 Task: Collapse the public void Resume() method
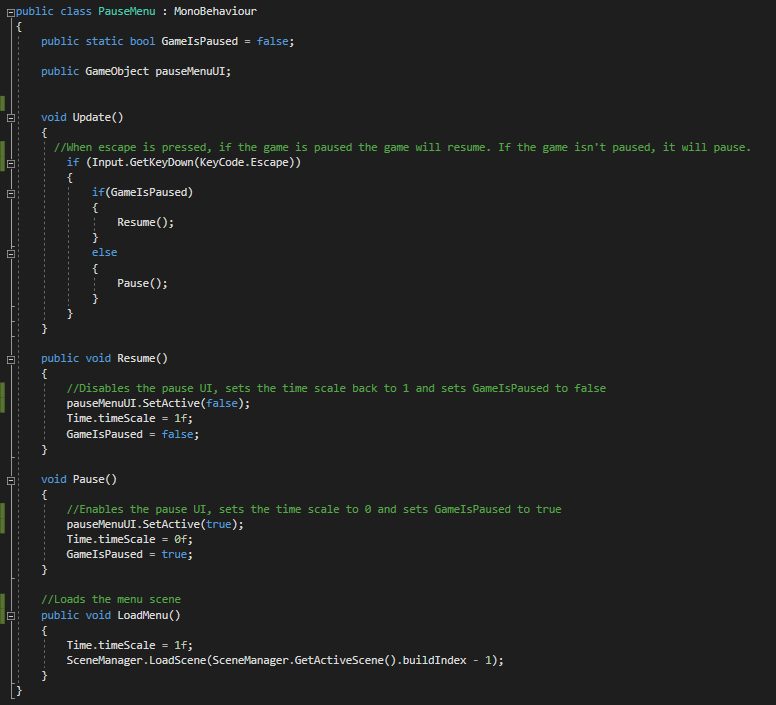[x=11, y=358]
